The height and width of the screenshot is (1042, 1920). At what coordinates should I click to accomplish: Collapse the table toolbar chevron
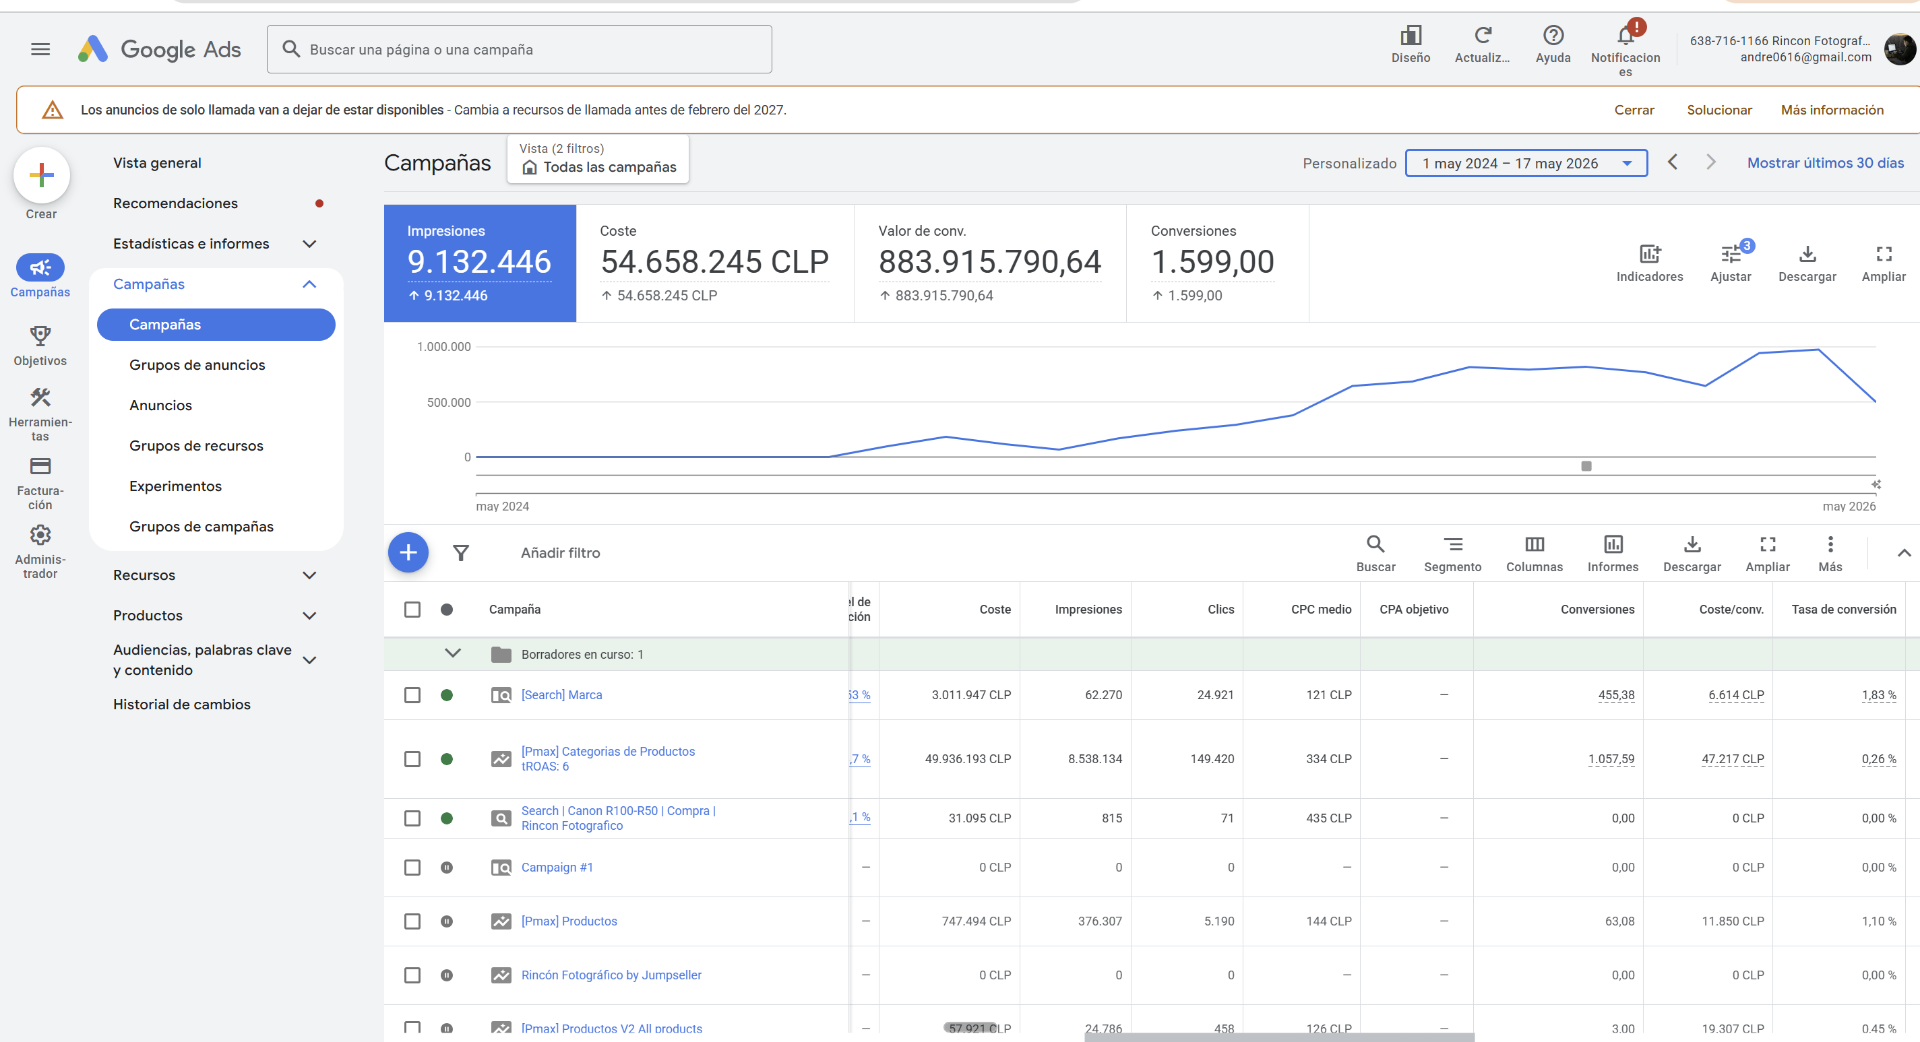(x=1904, y=553)
